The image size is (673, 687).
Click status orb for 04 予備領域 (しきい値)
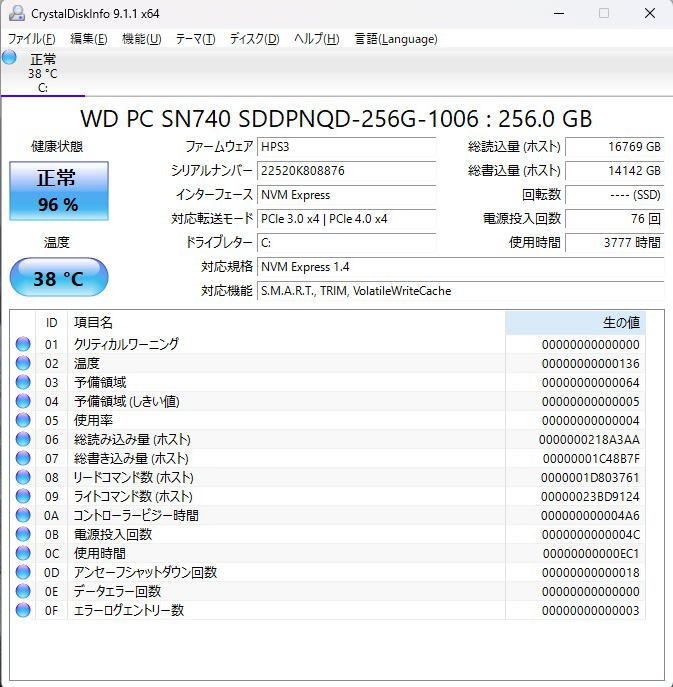pos(23,401)
